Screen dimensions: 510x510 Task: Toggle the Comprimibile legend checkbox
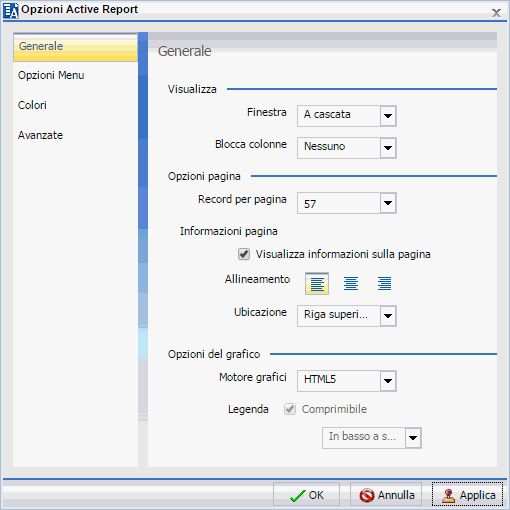290,409
